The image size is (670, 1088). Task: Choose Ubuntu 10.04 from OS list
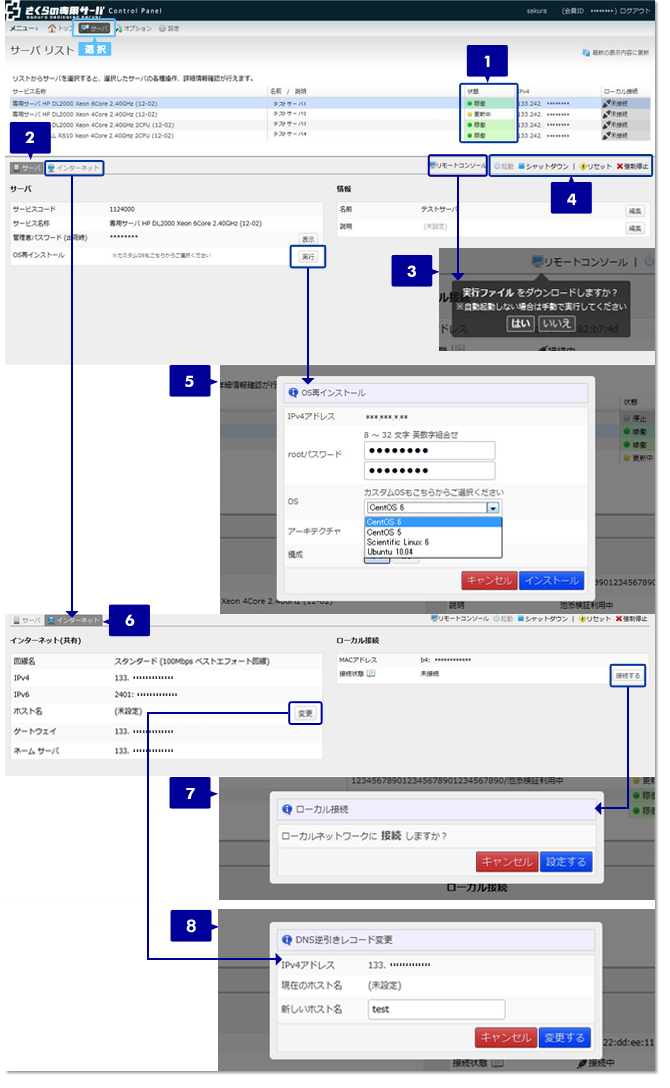(x=390, y=551)
